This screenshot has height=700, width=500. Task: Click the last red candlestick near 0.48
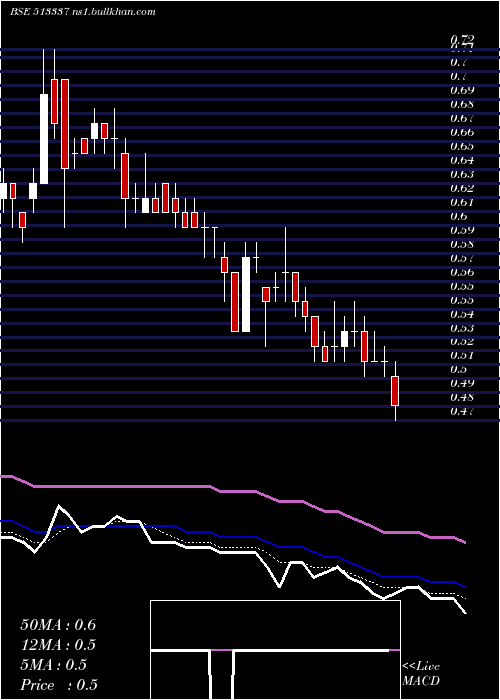click(x=395, y=391)
